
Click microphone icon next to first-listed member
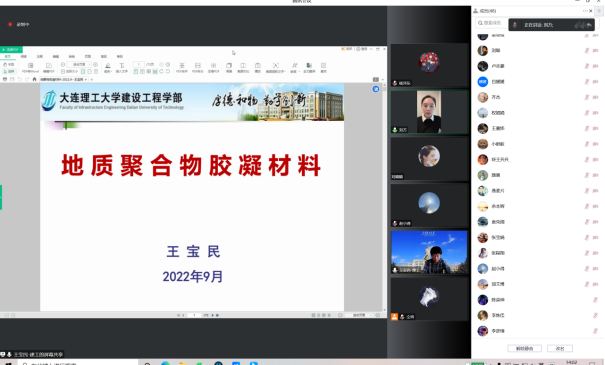(x=587, y=35)
